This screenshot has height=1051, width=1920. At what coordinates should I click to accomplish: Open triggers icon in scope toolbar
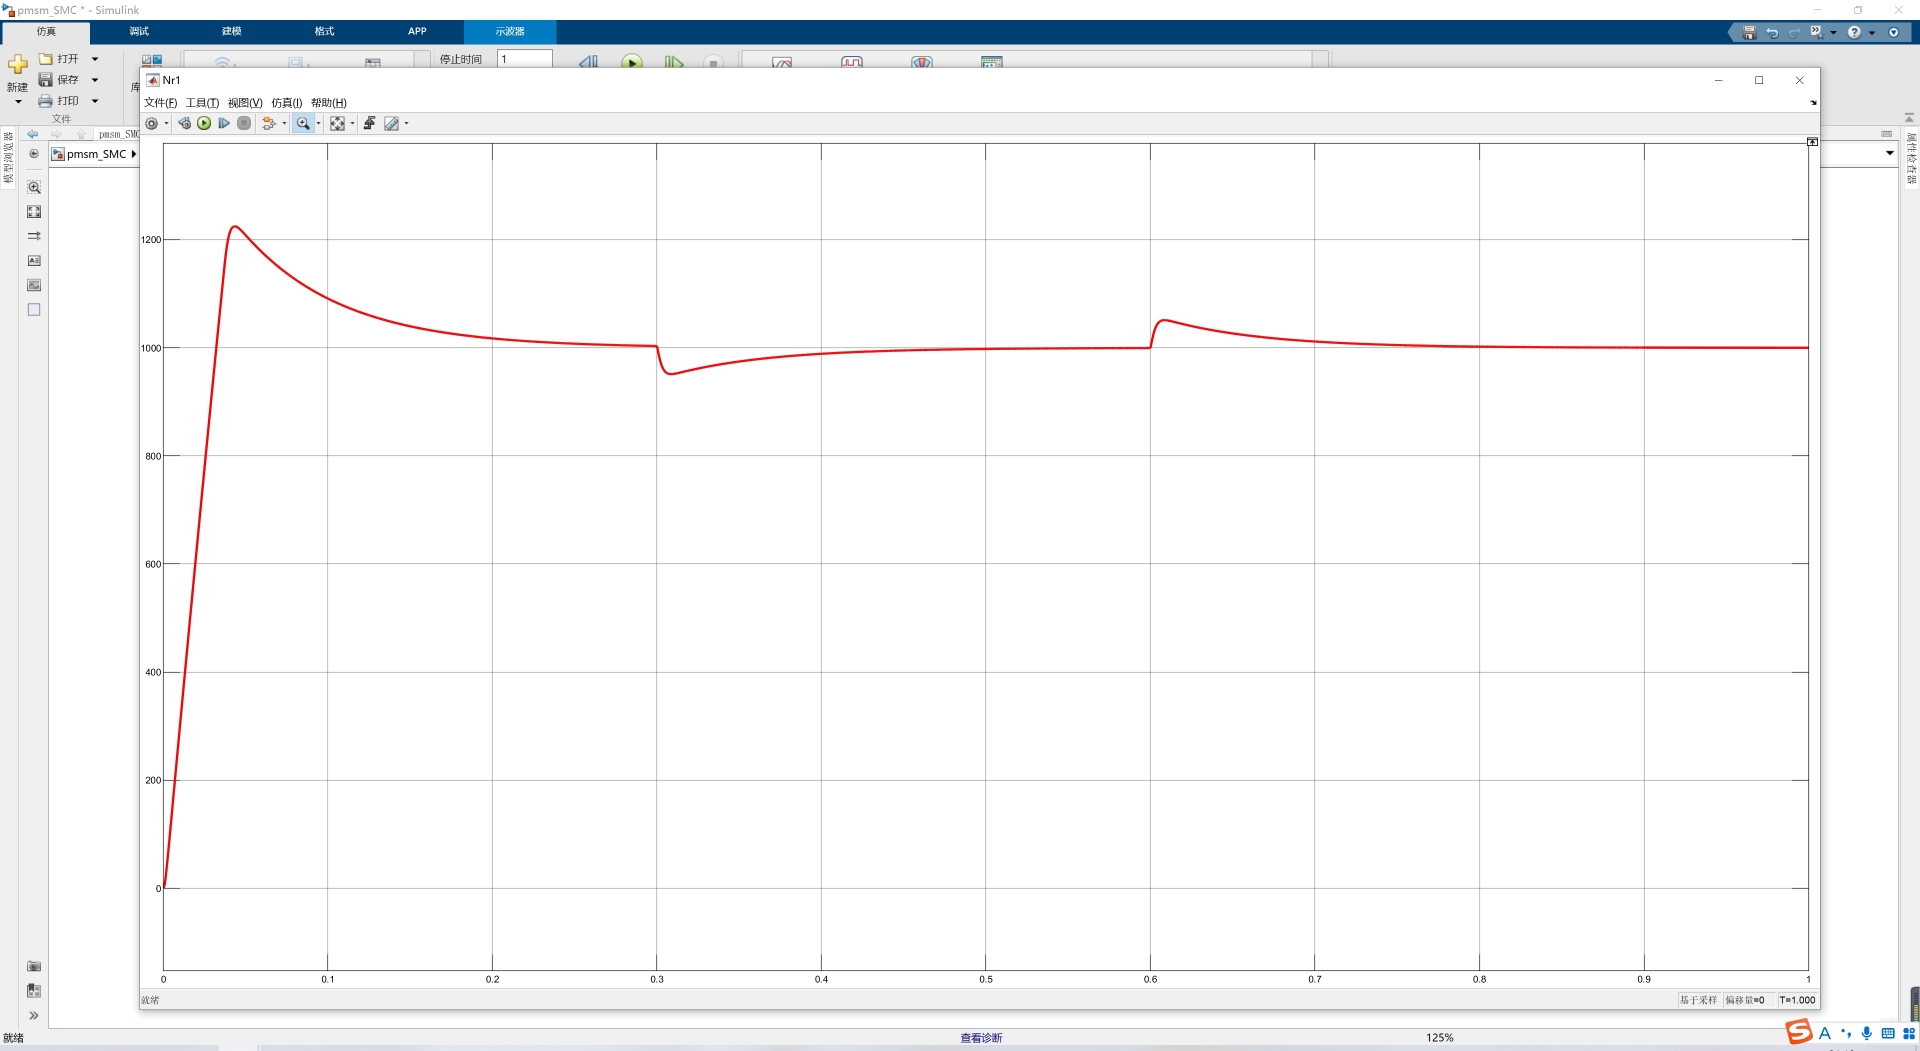pos(369,124)
